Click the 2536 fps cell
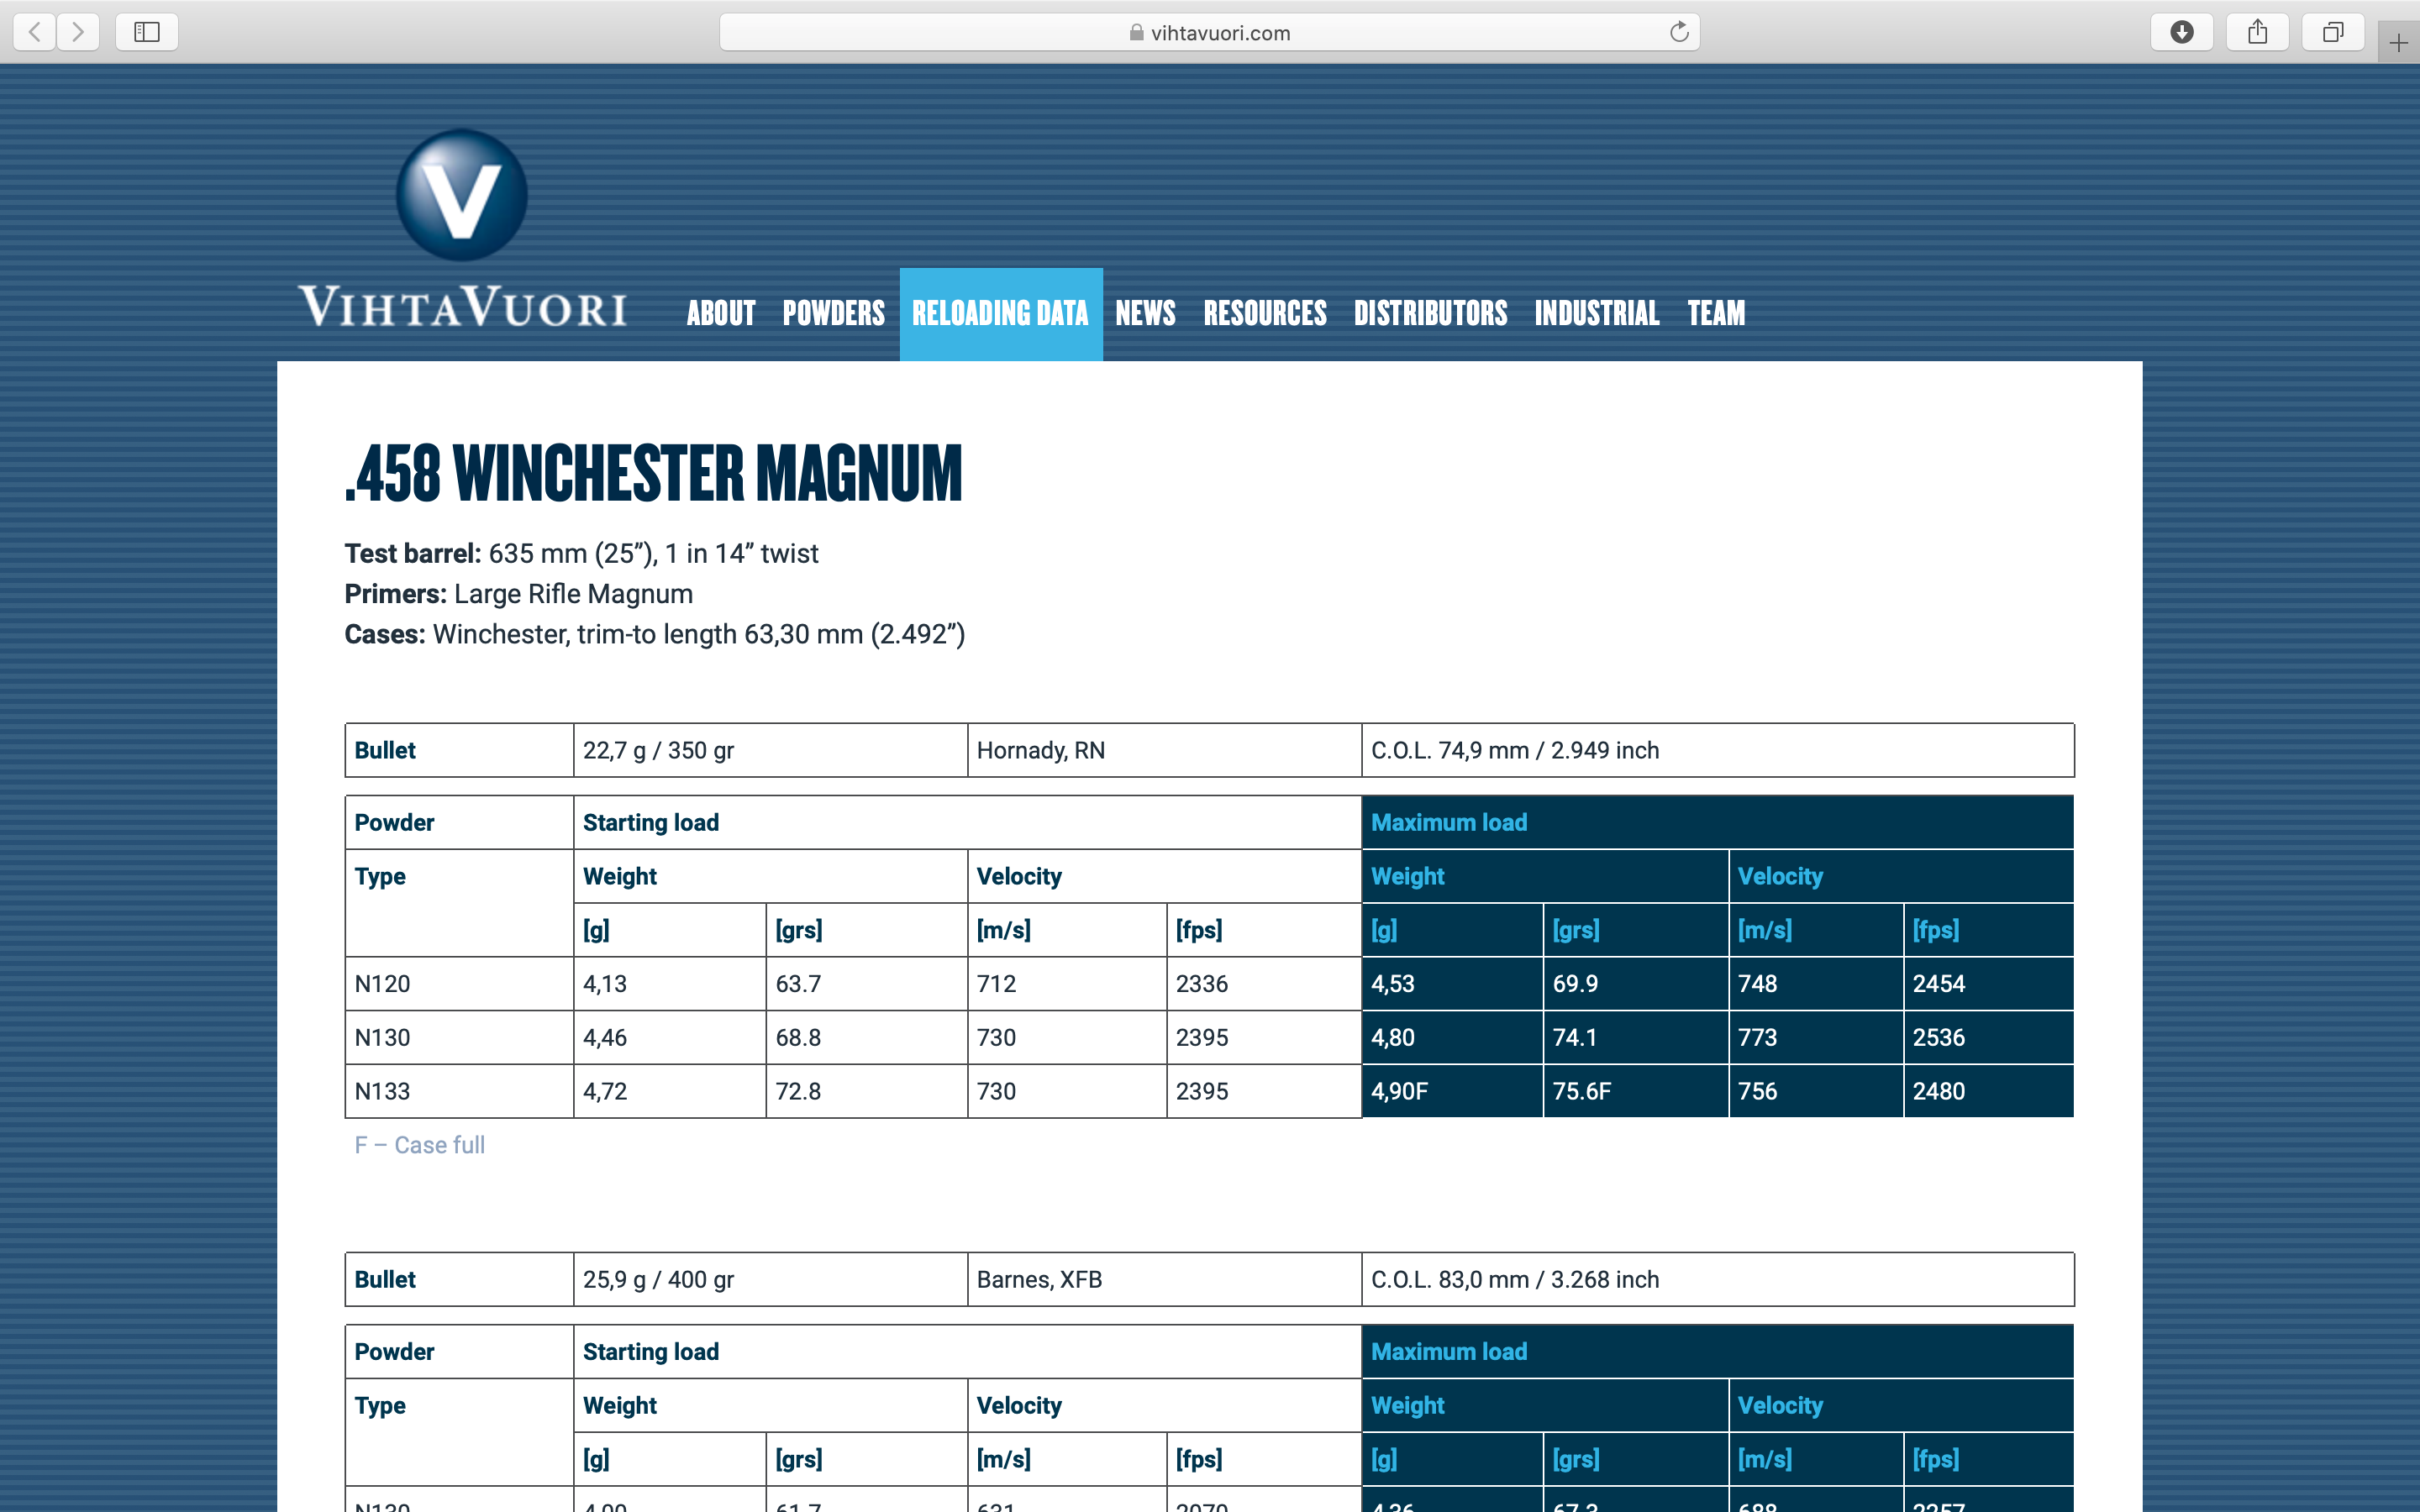Viewport: 2420px width, 1512px height. coord(1989,1037)
